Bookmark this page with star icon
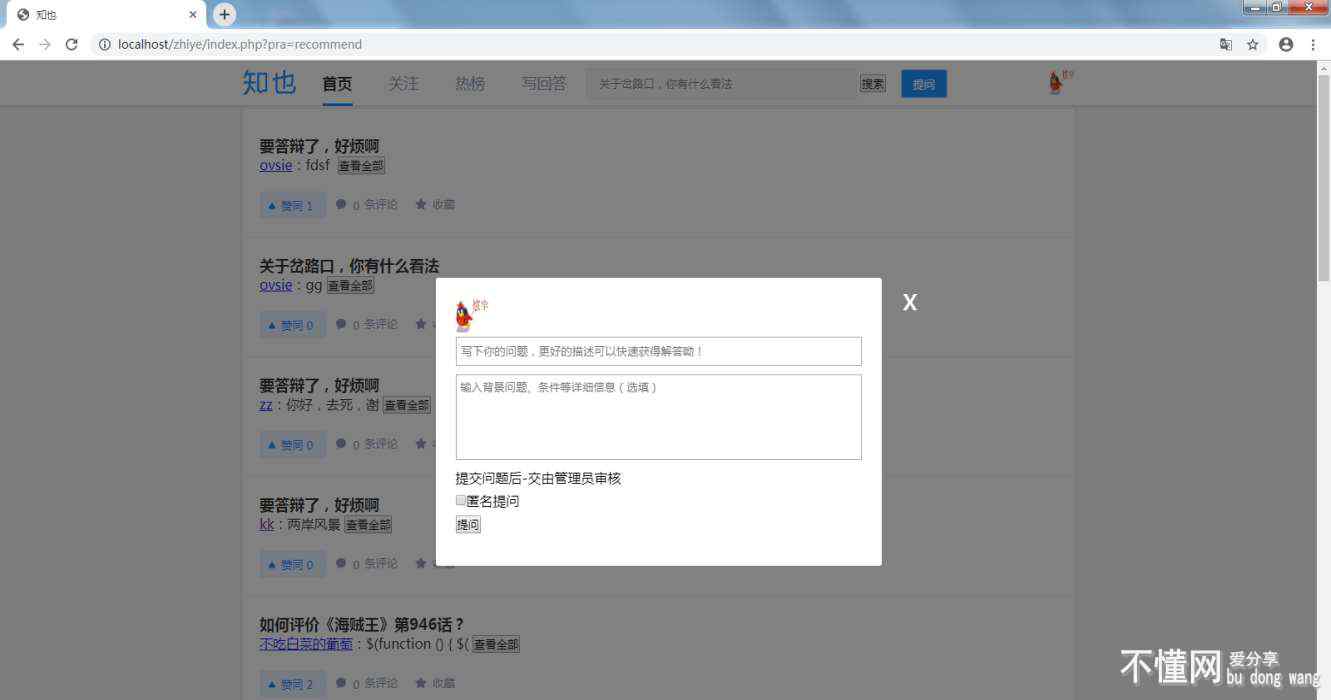 pos(1252,44)
